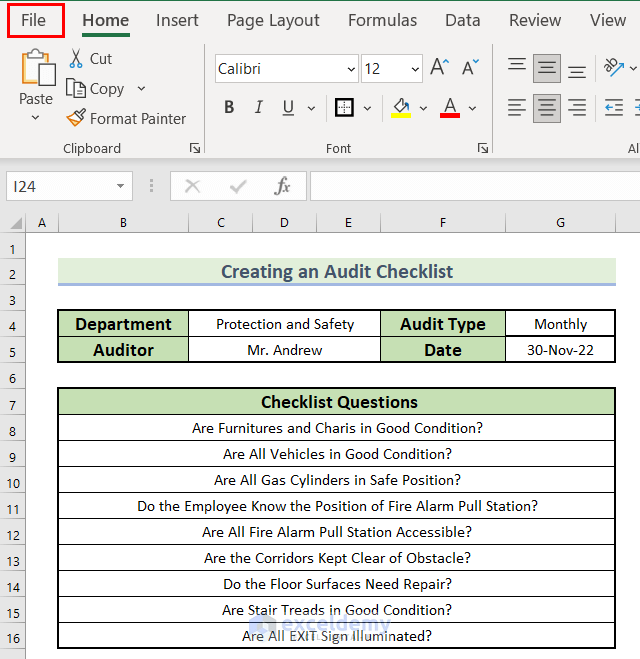
Task: Expand the Name Box dropdown arrow
Action: pos(121,186)
